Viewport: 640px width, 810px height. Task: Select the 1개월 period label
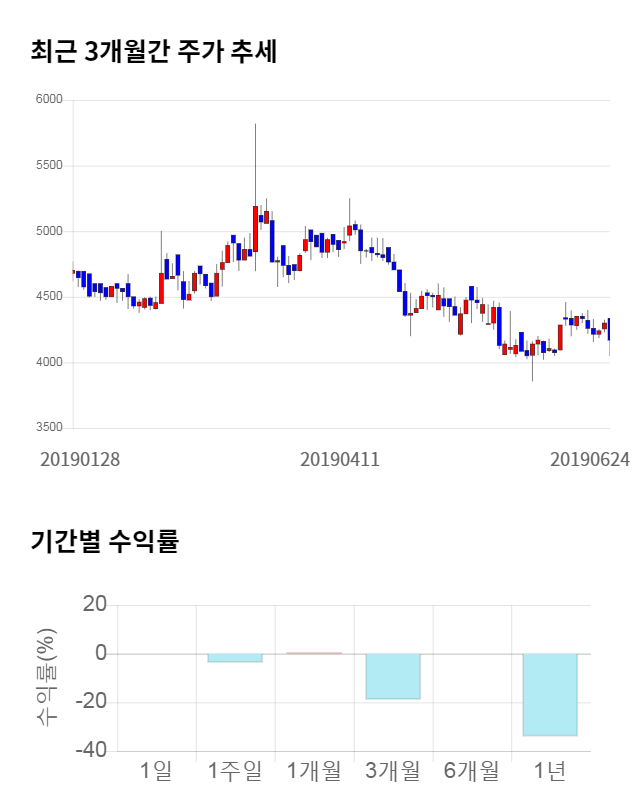(314, 770)
